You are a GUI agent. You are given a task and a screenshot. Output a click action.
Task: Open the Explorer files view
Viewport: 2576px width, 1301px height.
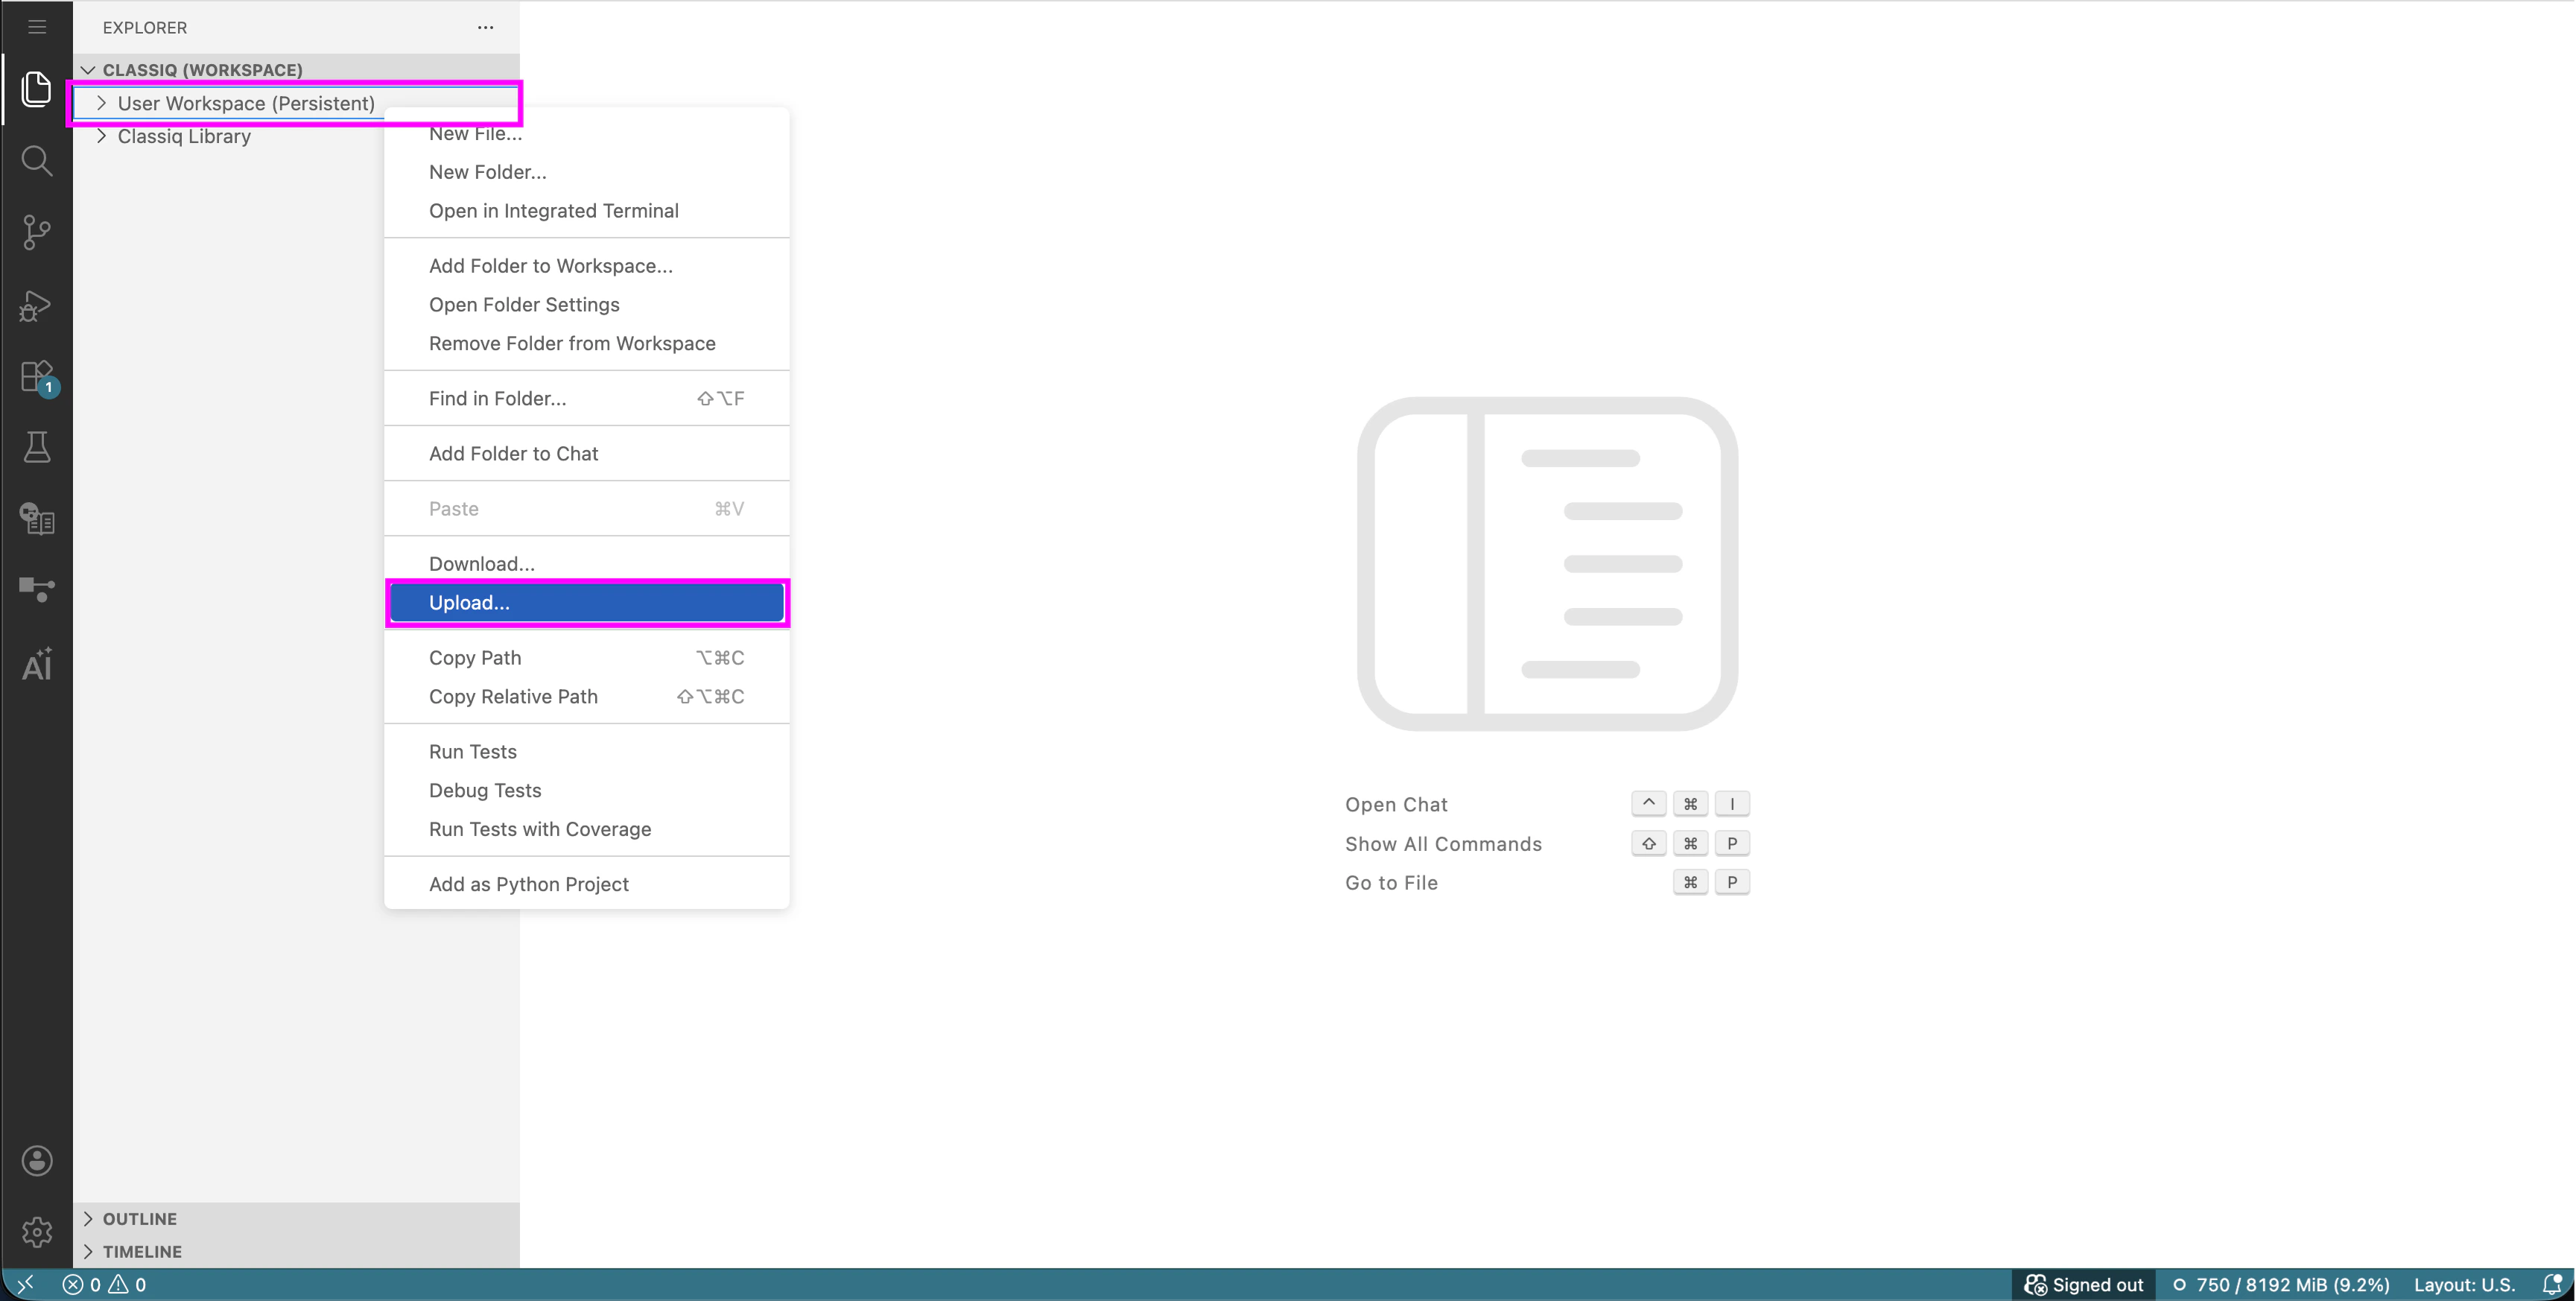coord(37,89)
